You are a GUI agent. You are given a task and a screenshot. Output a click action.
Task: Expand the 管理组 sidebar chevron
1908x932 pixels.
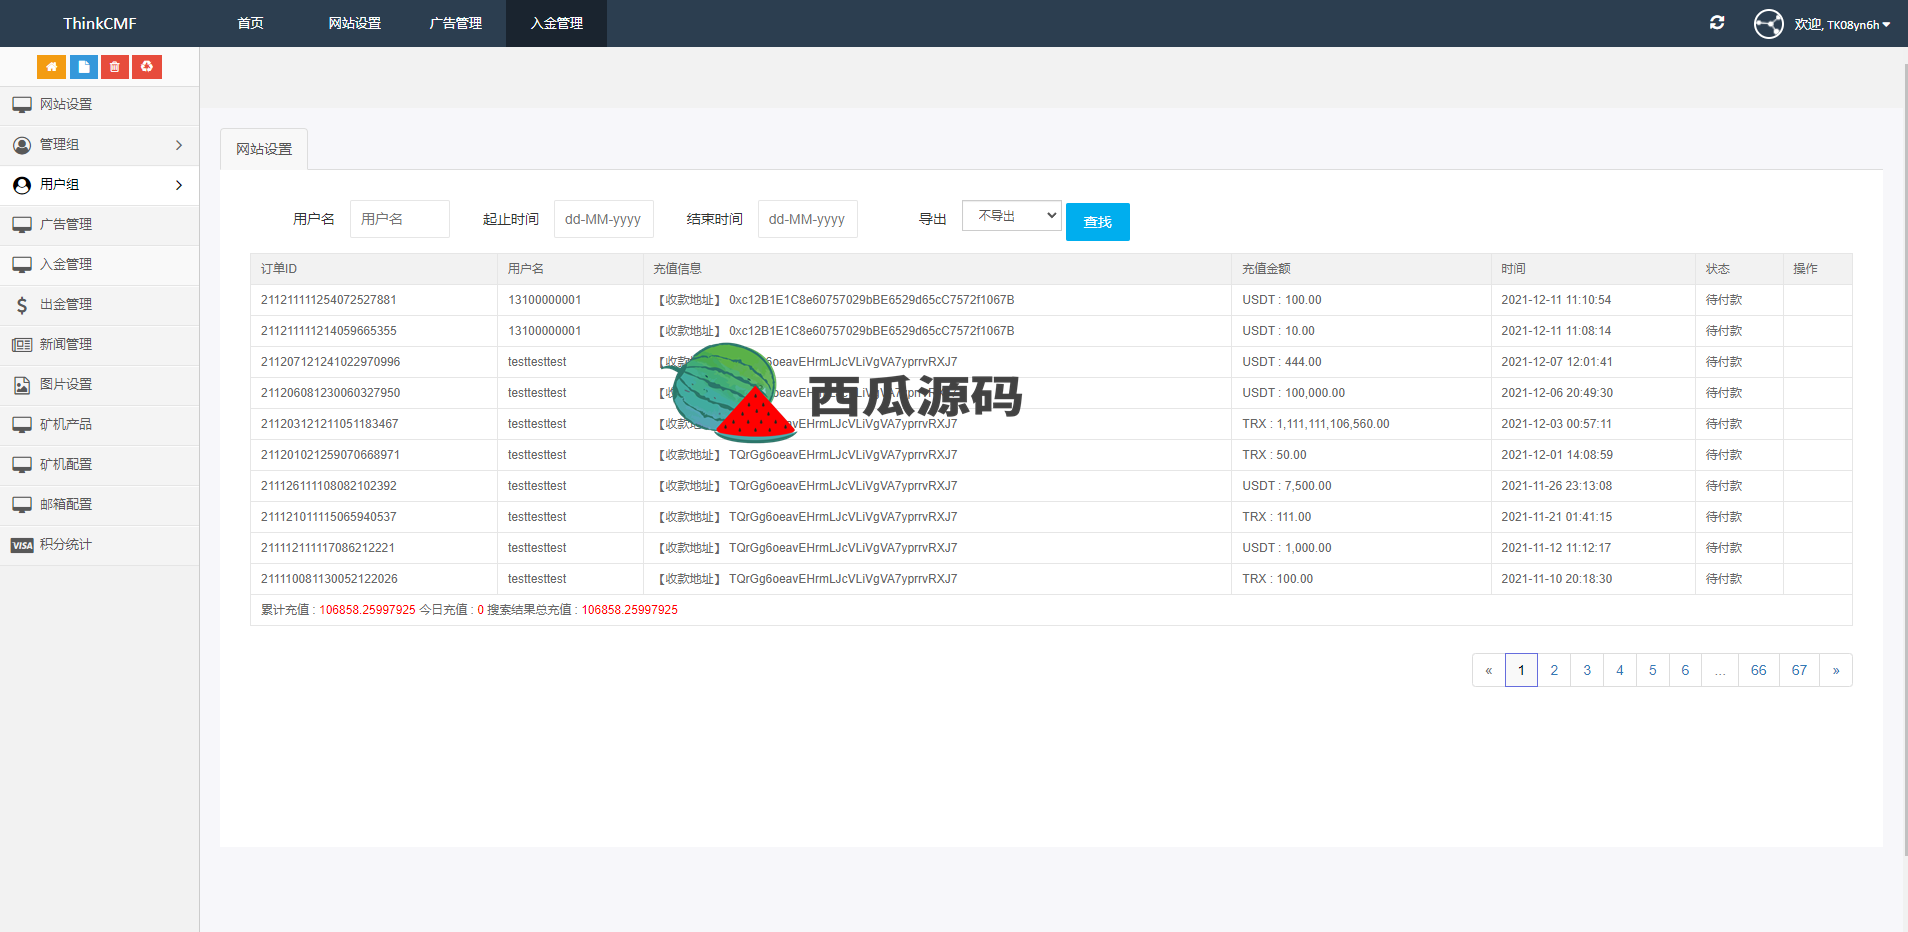click(x=179, y=145)
